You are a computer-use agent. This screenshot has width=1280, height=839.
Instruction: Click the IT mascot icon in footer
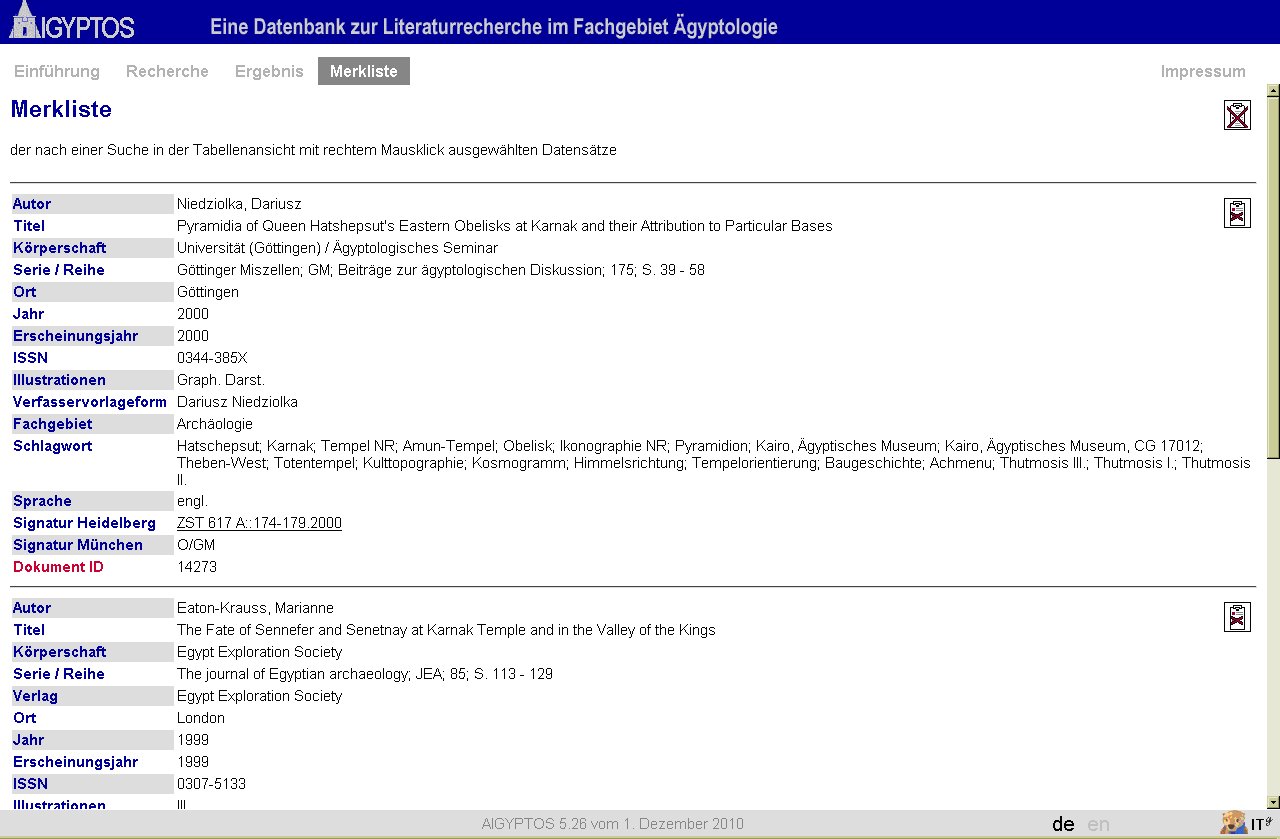click(x=1233, y=823)
